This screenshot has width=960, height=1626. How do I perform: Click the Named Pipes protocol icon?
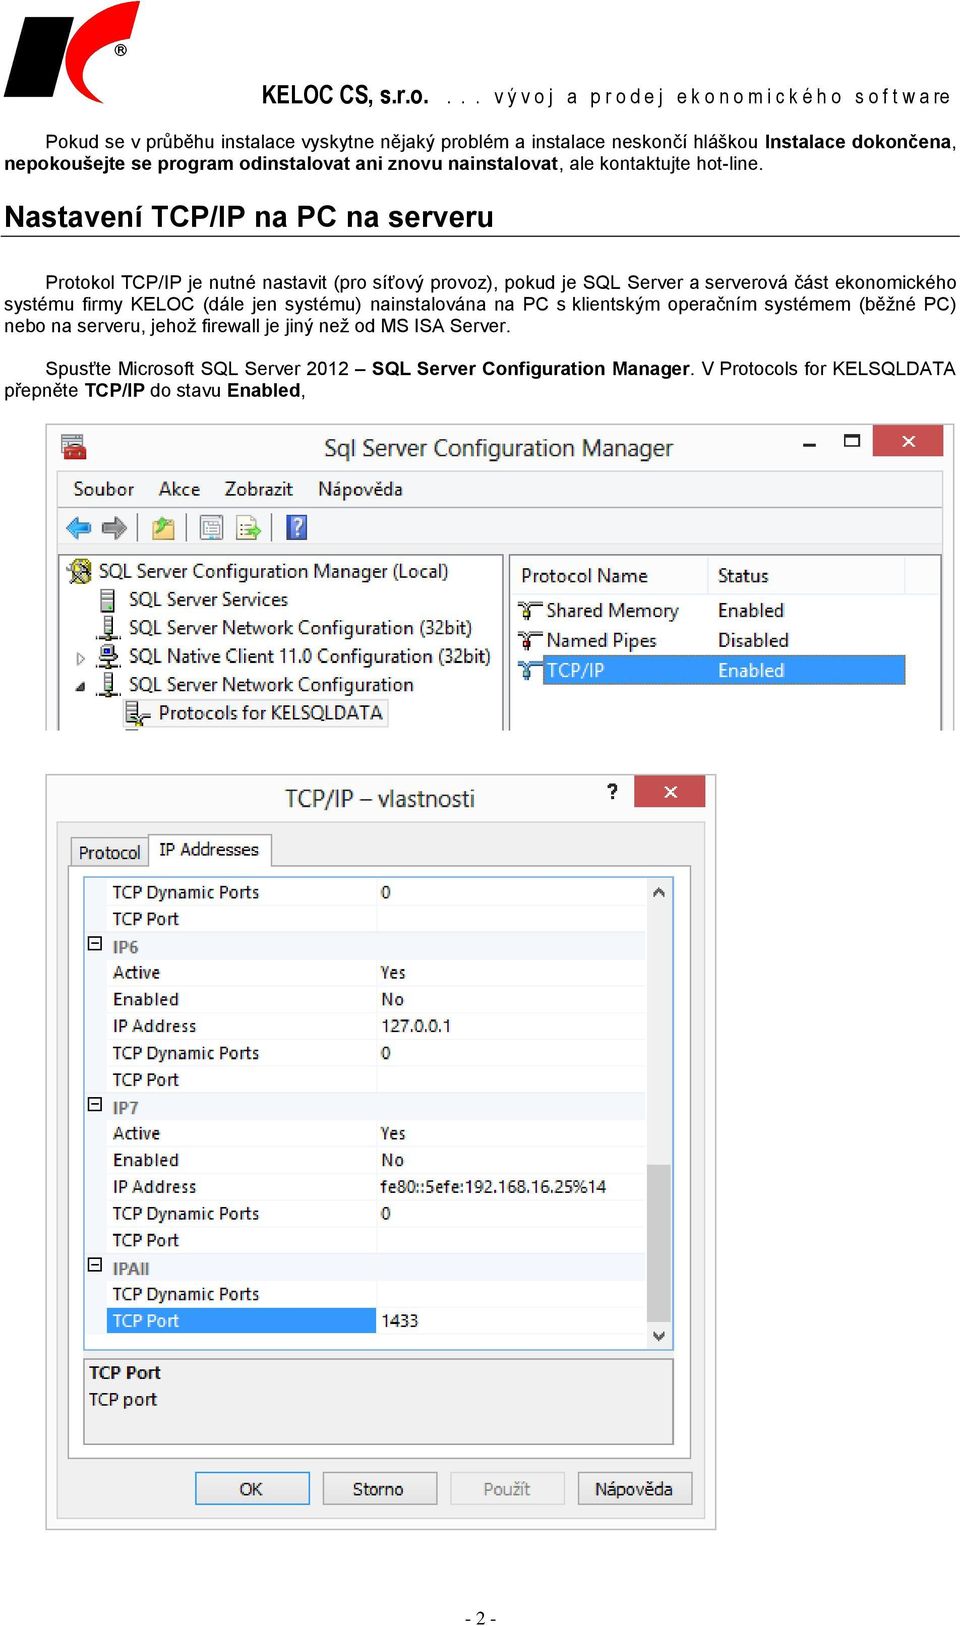530,640
